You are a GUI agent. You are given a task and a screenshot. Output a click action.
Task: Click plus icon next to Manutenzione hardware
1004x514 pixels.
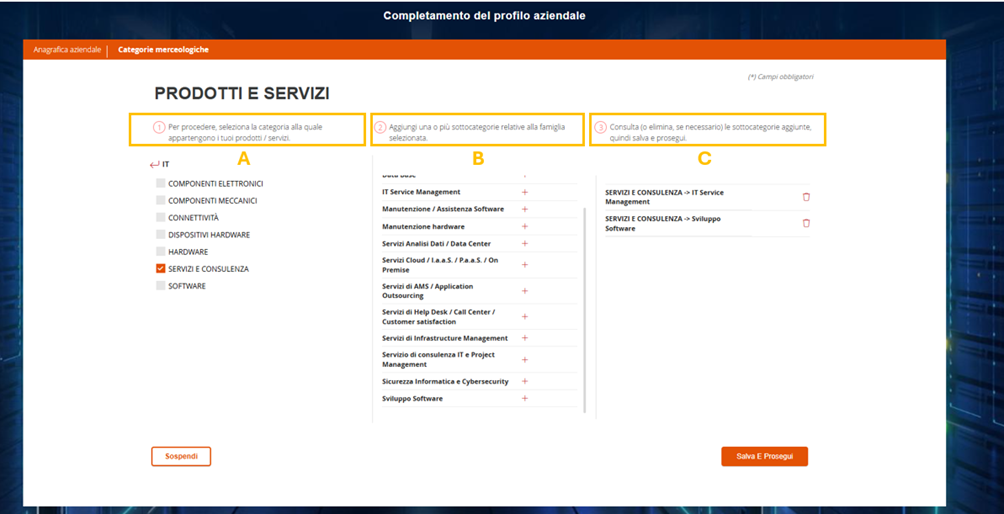coord(524,227)
